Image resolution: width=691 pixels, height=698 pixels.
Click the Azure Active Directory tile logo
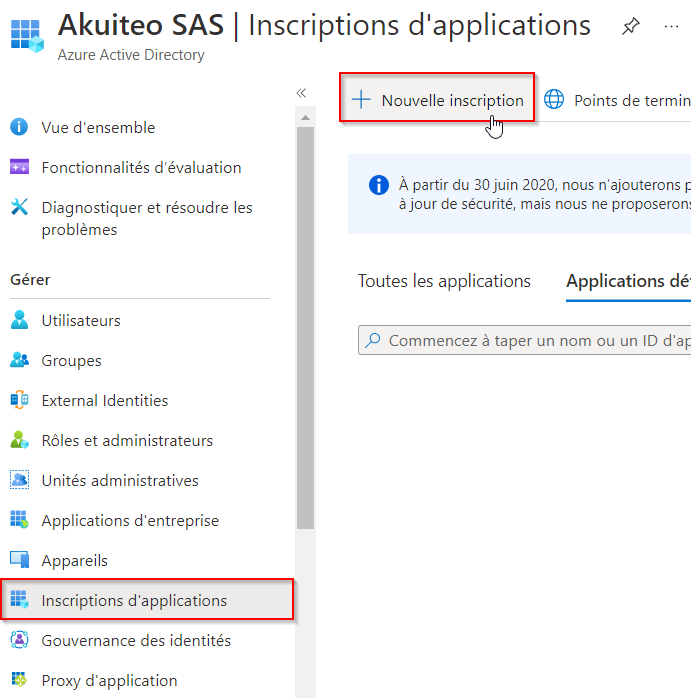click(27, 36)
